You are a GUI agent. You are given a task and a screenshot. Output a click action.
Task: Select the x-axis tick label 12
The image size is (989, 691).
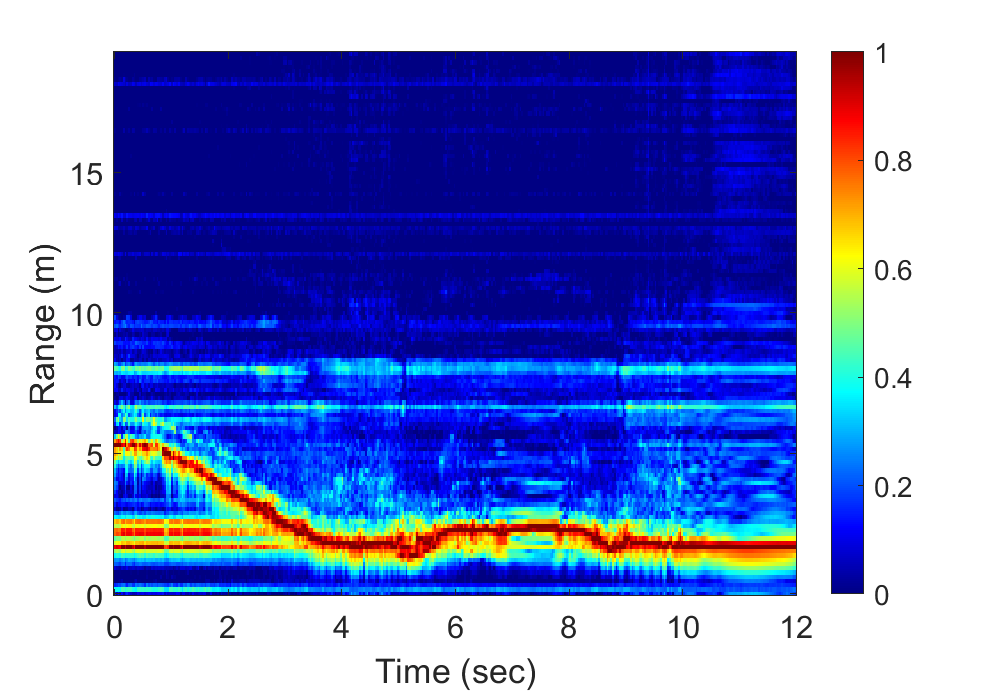coord(796,628)
